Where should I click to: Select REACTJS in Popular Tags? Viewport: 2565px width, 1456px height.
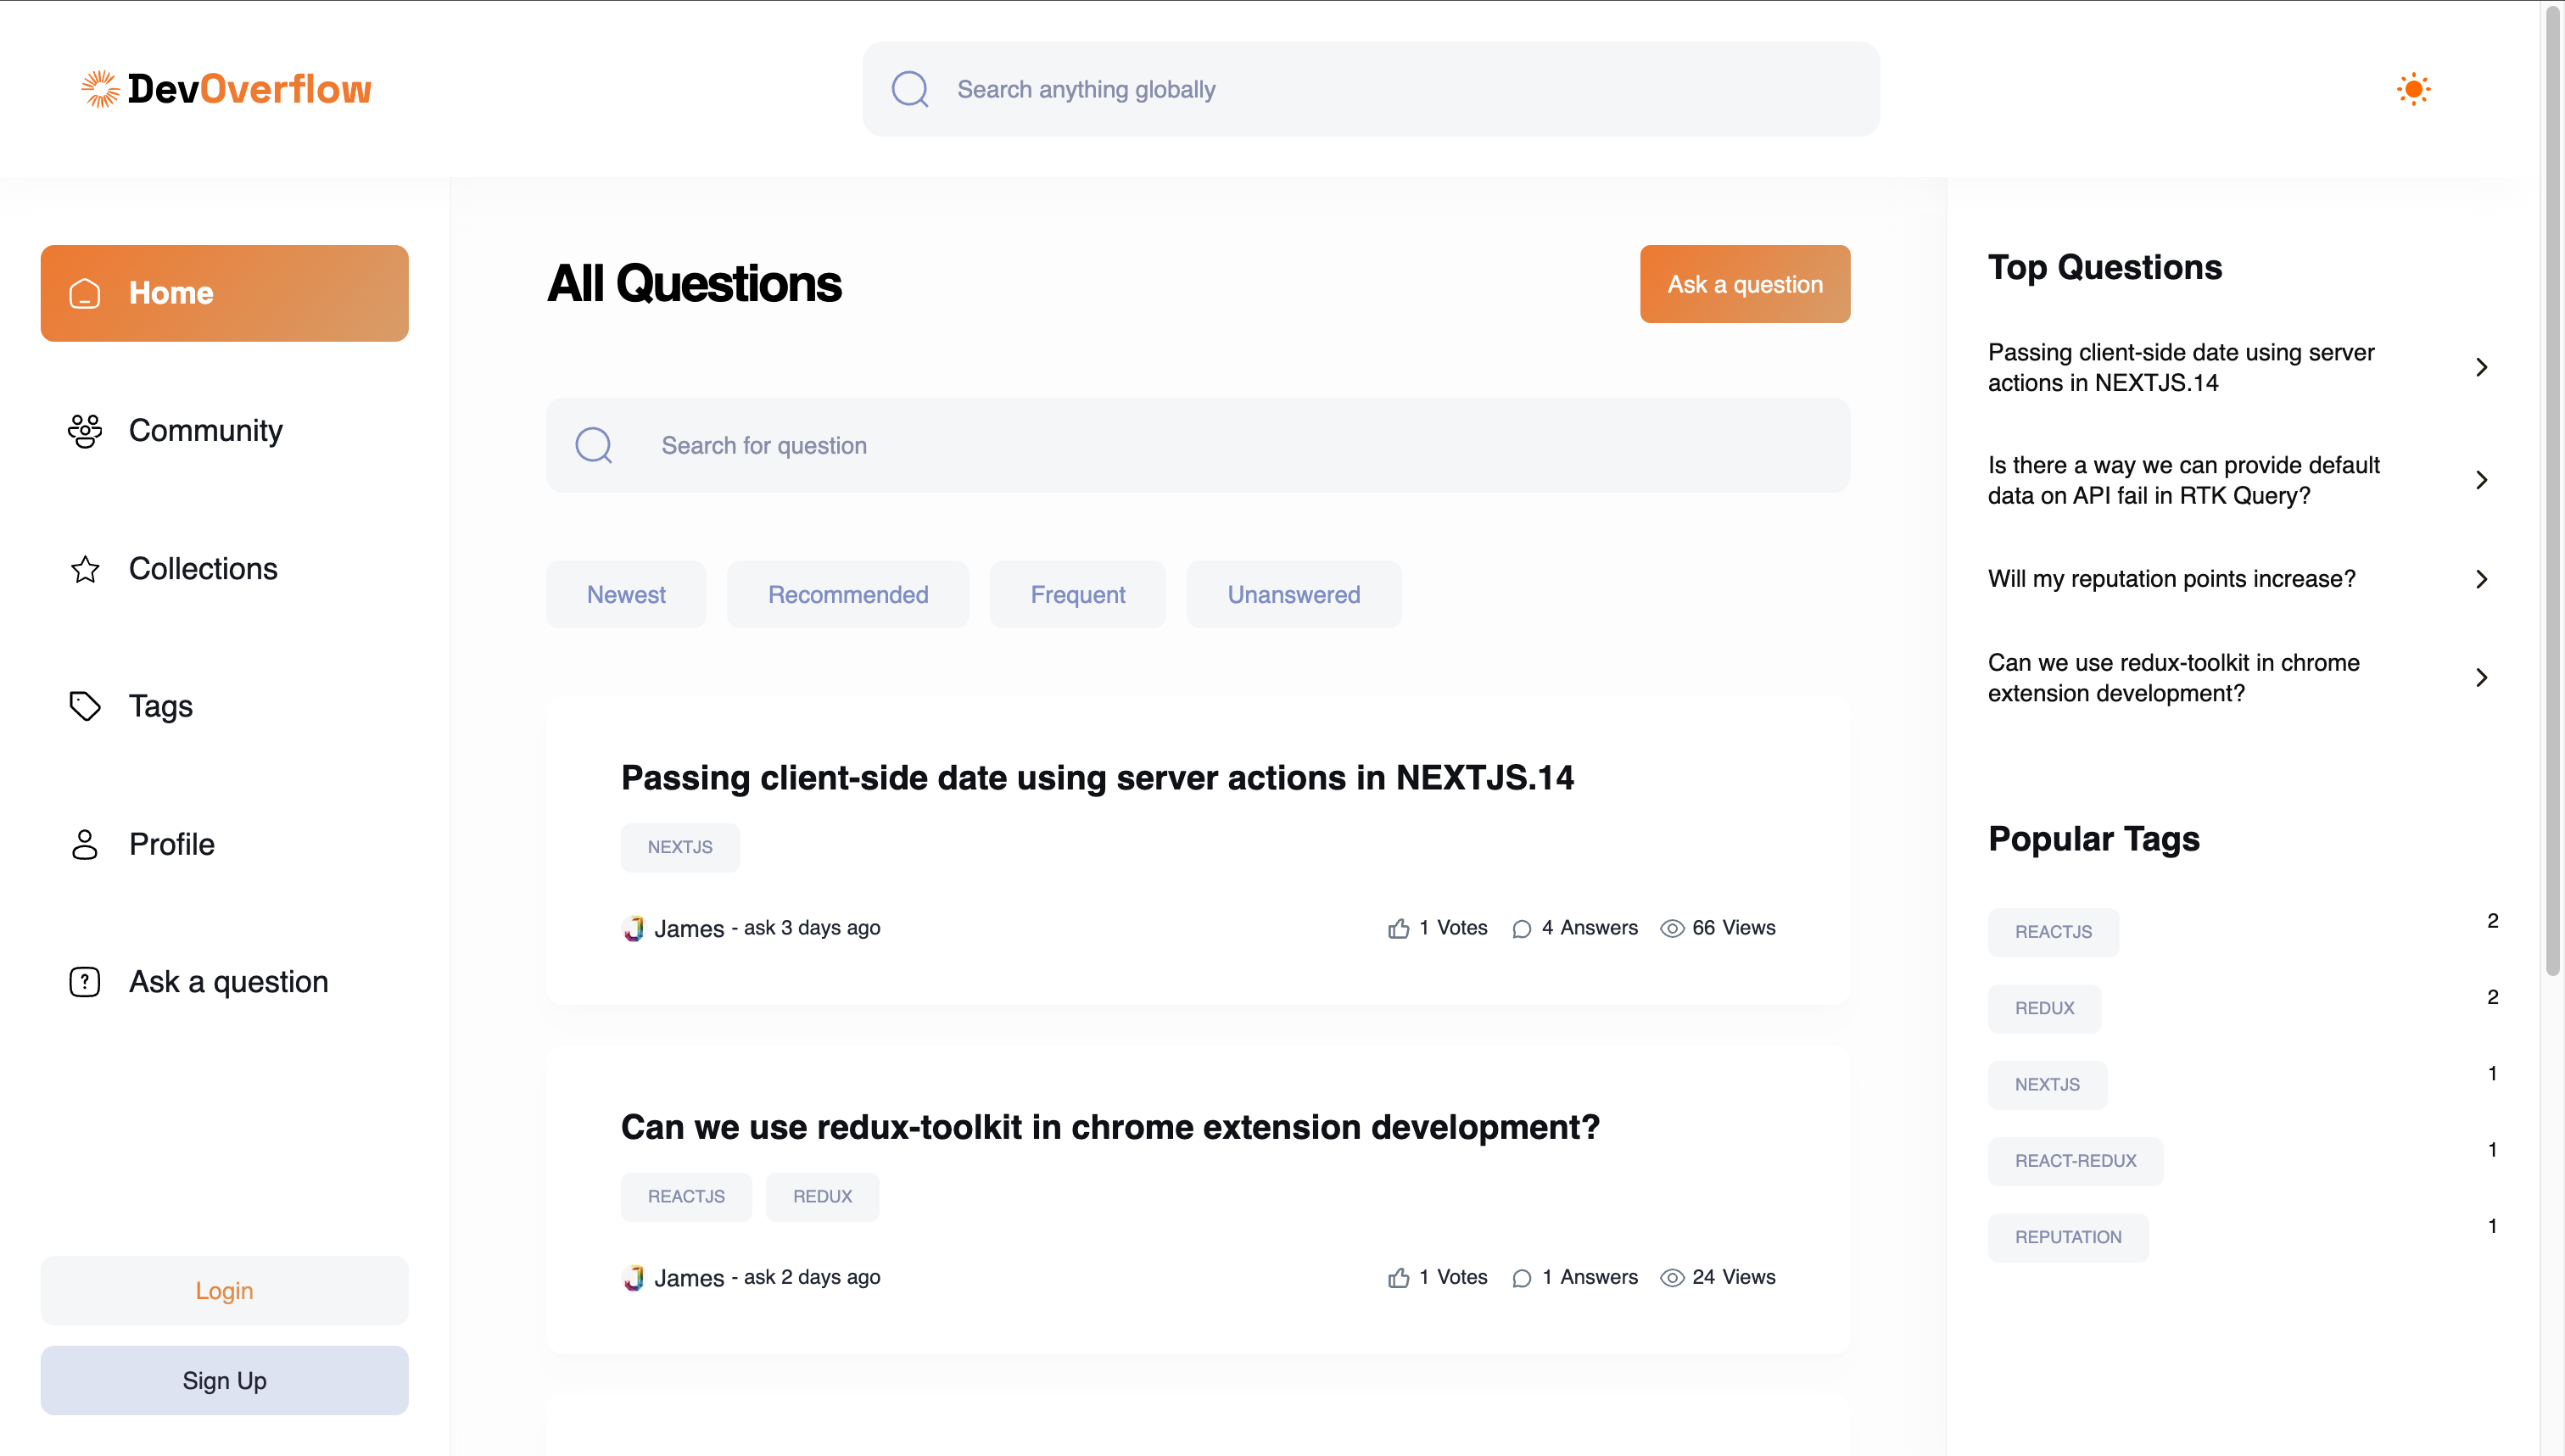pos(2053,933)
